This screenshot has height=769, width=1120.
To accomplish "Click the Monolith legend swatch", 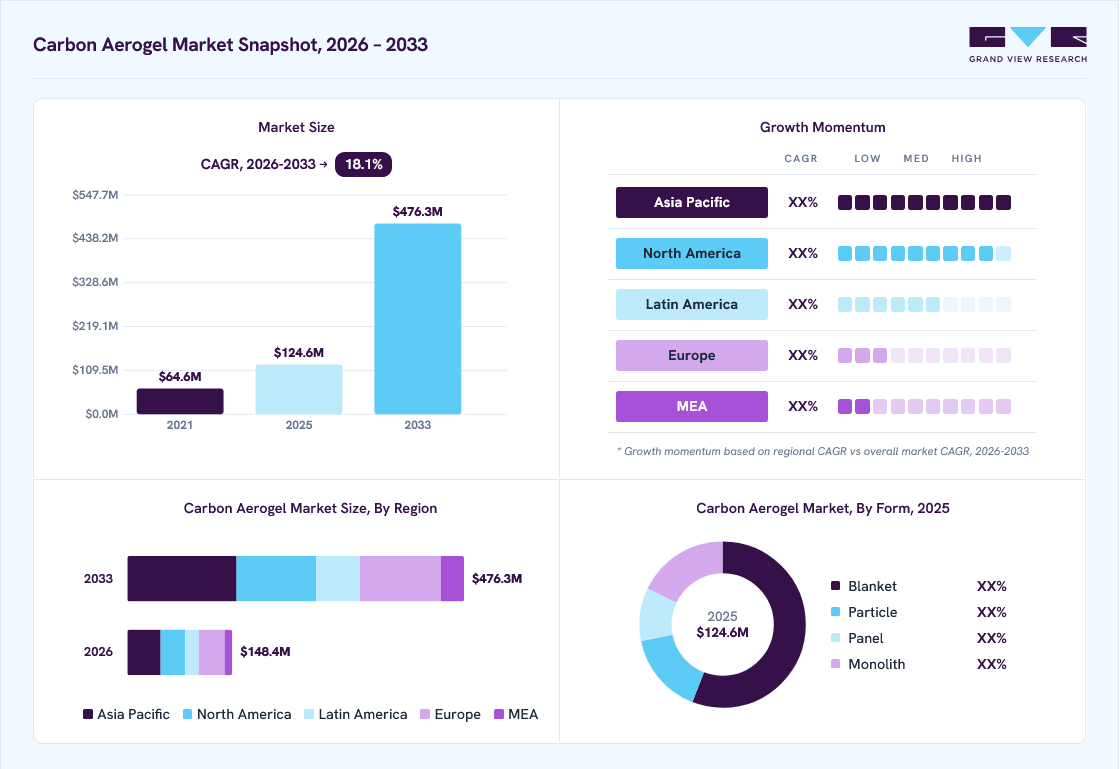I will (x=836, y=664).
